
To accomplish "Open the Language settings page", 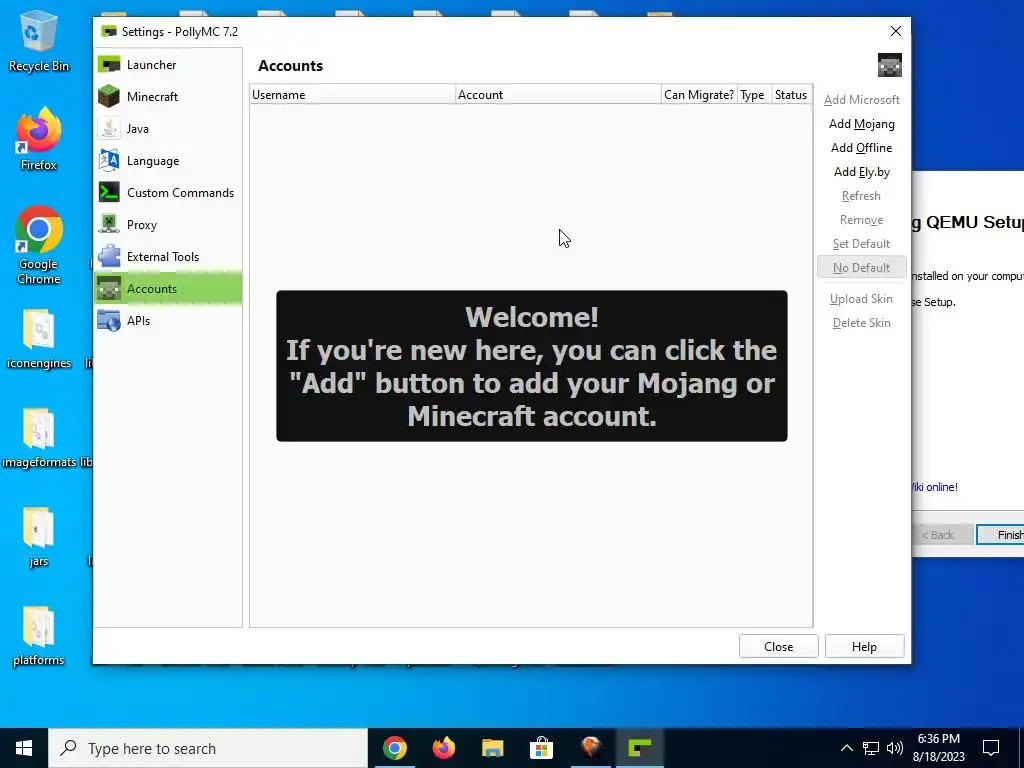I will tap(168, 161).
